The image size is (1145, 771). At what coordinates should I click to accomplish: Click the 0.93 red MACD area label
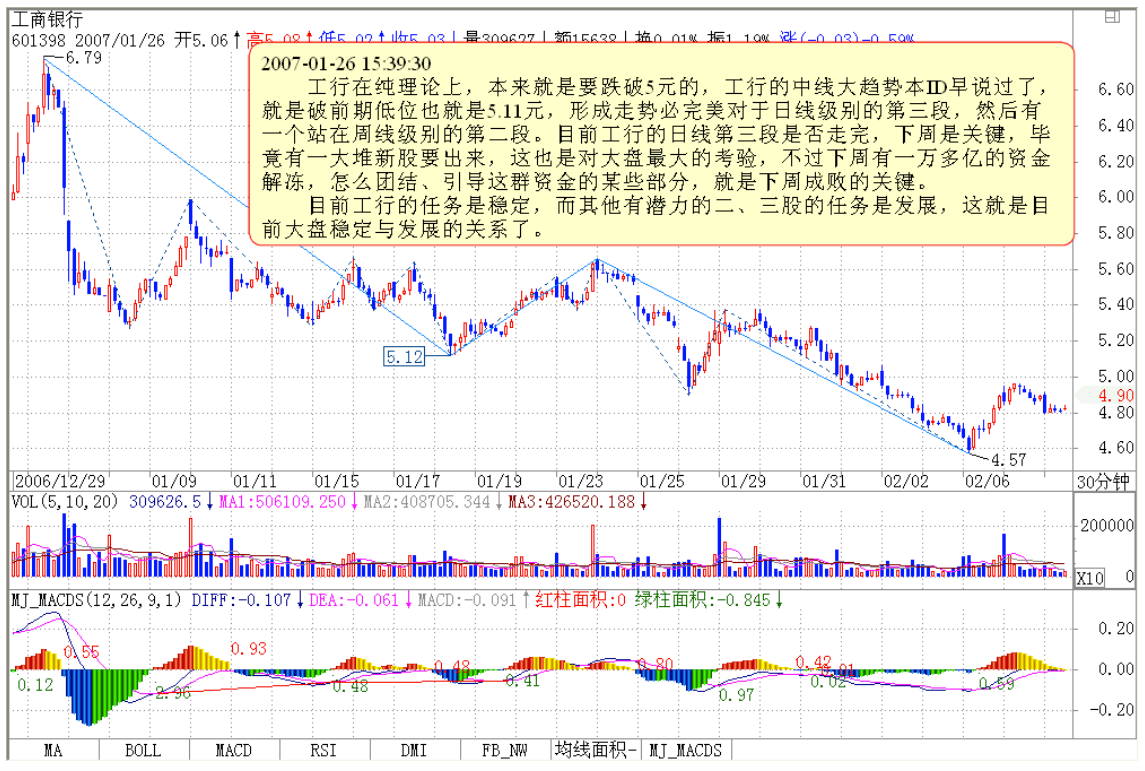tap(249, 648)
